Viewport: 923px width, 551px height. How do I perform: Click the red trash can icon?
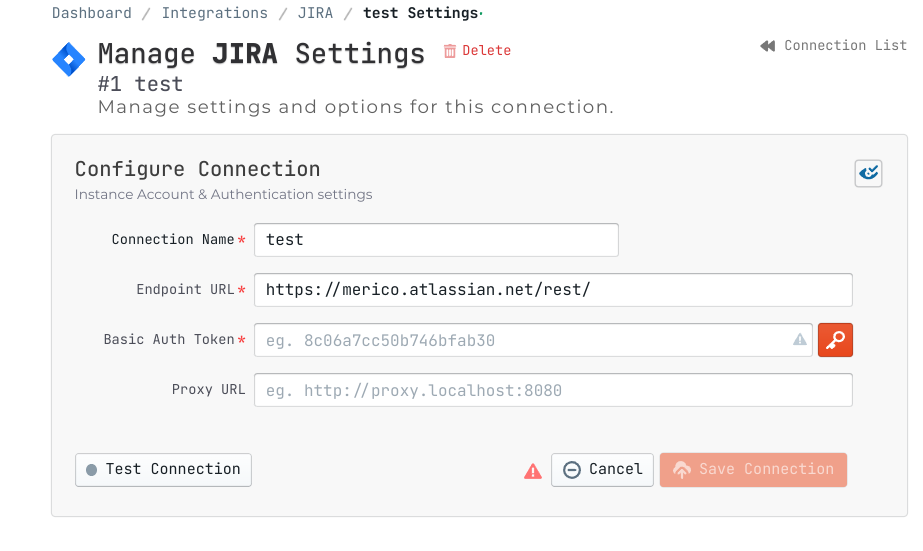(x=450, y=51)
